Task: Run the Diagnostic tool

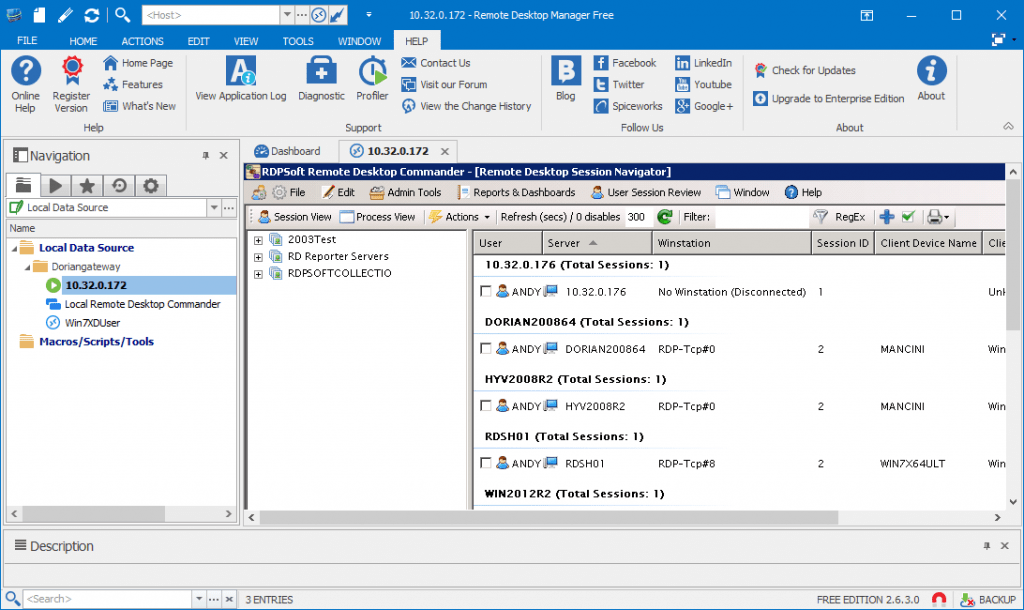Action: (x=321, y=80)
